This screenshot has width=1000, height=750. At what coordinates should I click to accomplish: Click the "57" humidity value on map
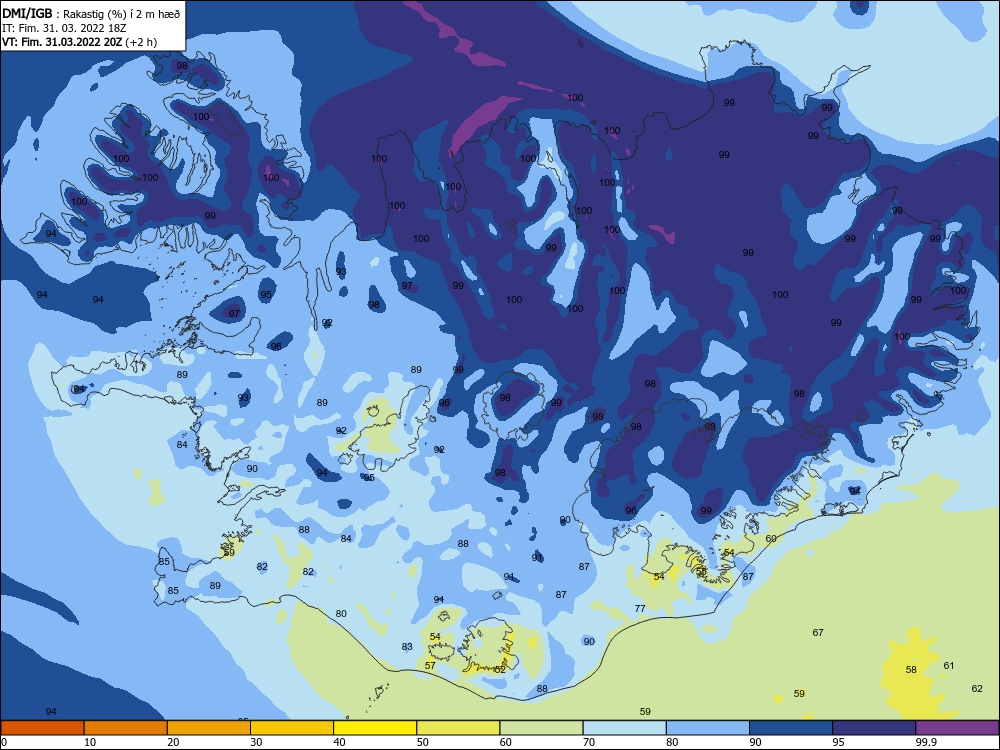pos(430,666)
